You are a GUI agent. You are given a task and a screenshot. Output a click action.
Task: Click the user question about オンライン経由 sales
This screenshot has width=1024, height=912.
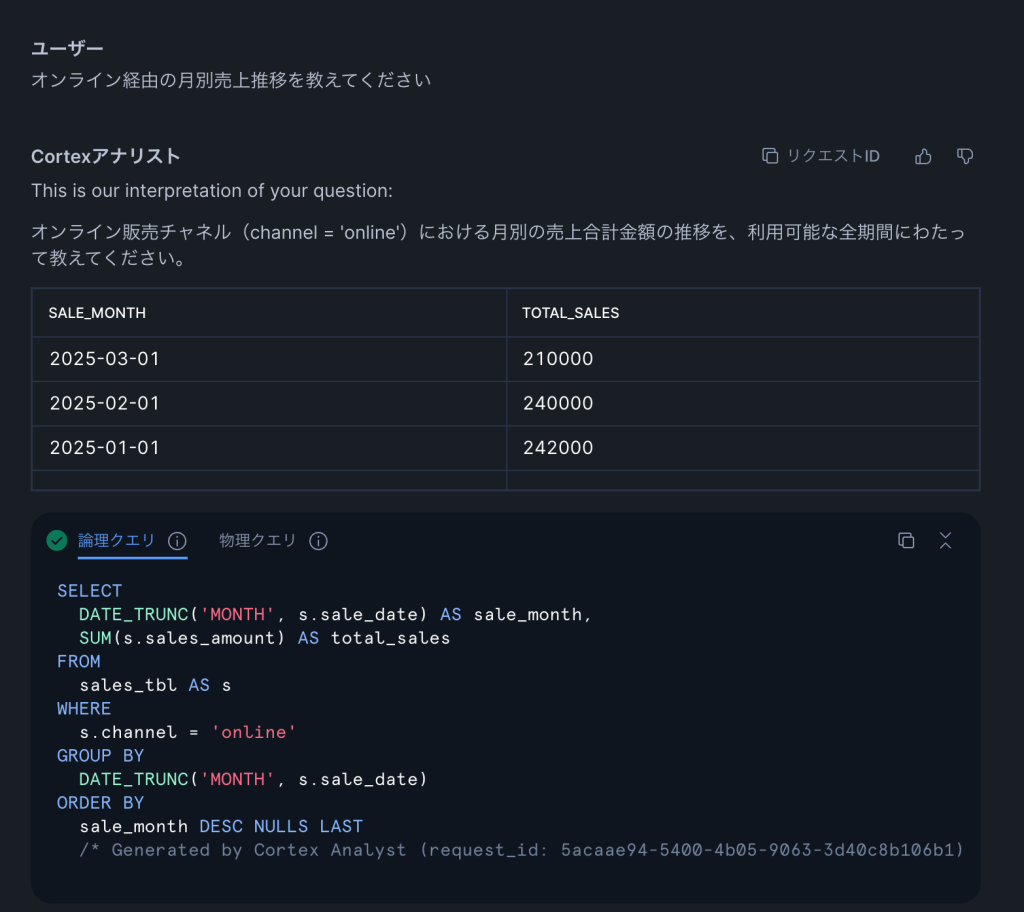pyautogui.click(x=231, y=80)
